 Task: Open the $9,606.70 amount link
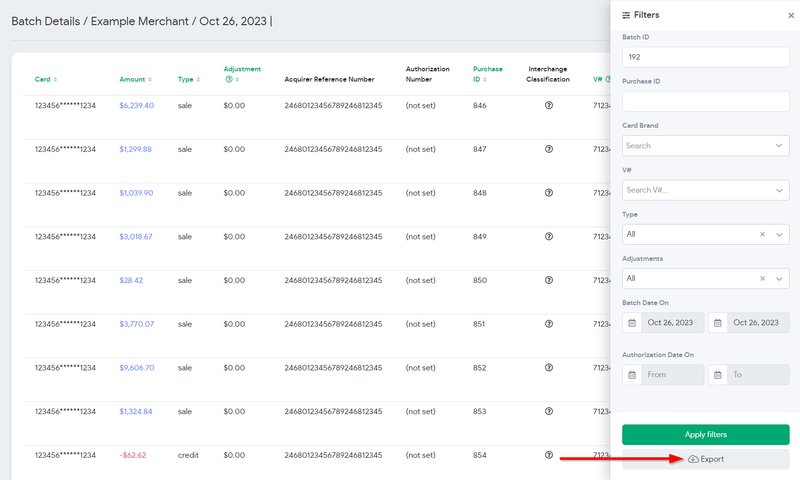[x=137, y=368]
